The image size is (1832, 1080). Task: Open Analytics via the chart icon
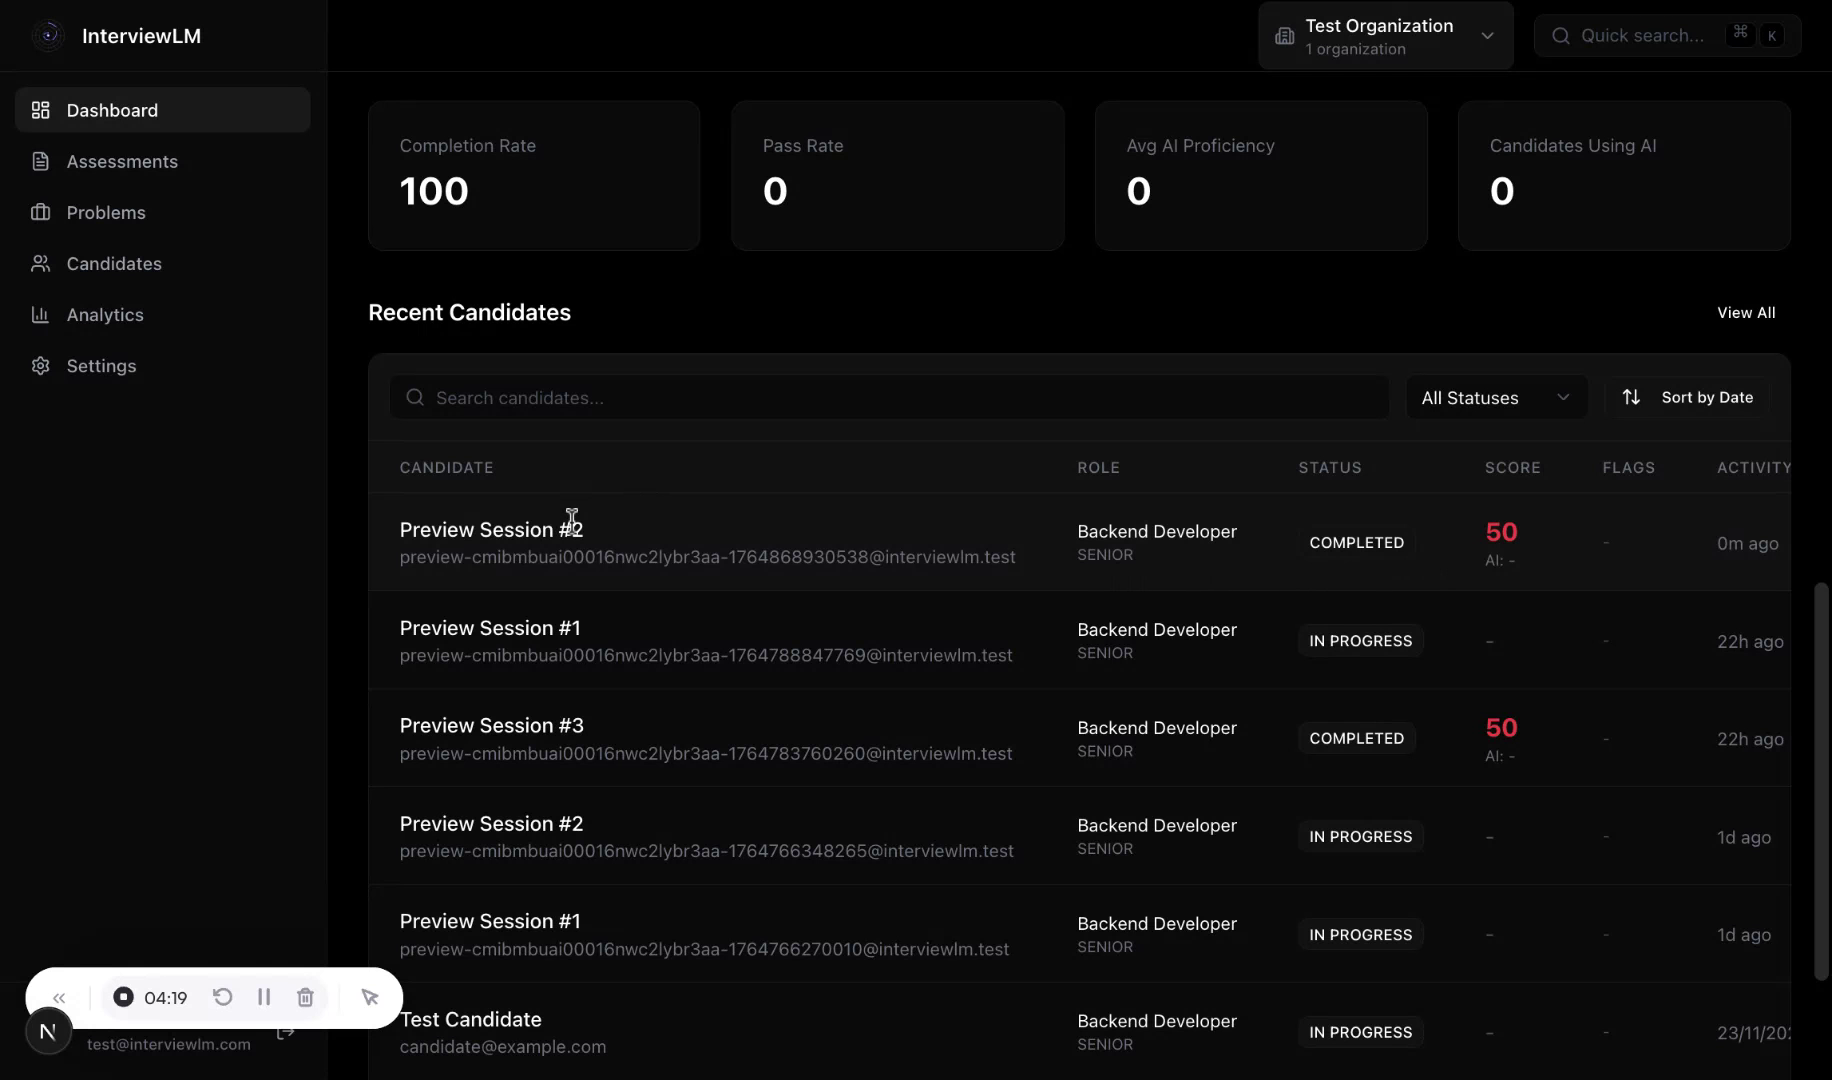(40, 314)
